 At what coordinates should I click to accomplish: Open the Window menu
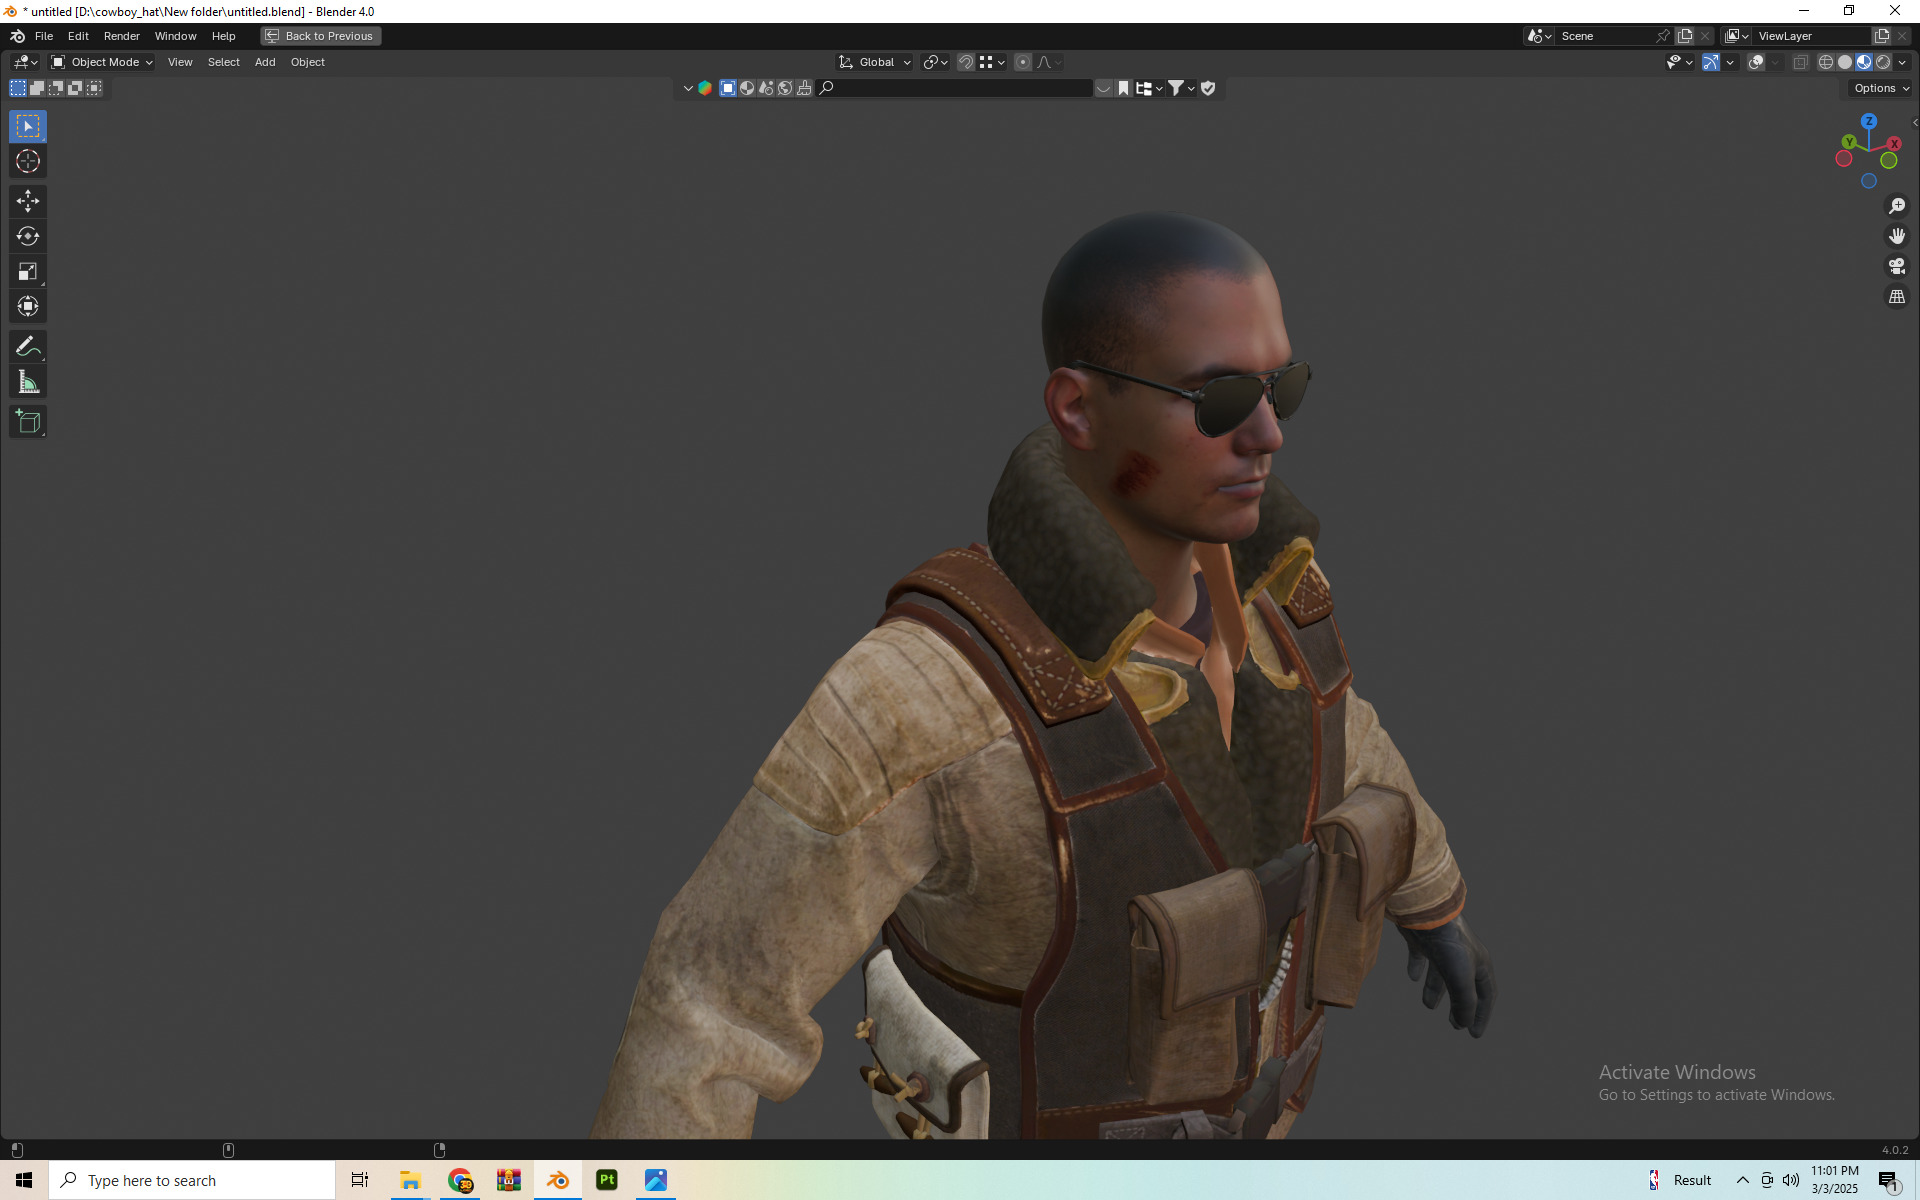[175, 36]
